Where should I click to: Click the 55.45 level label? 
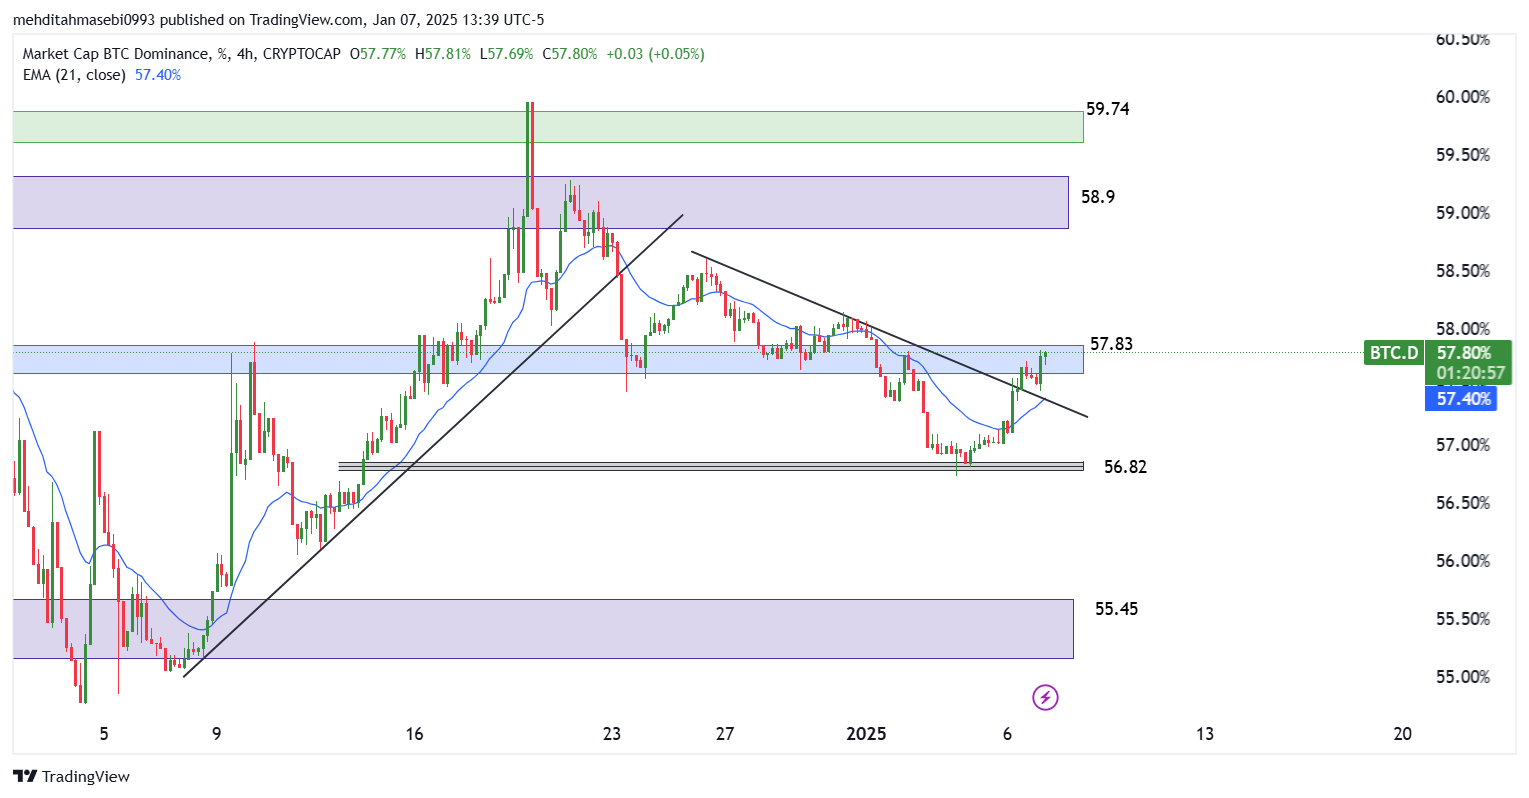pyautogui.click(x=1116, y=609)
